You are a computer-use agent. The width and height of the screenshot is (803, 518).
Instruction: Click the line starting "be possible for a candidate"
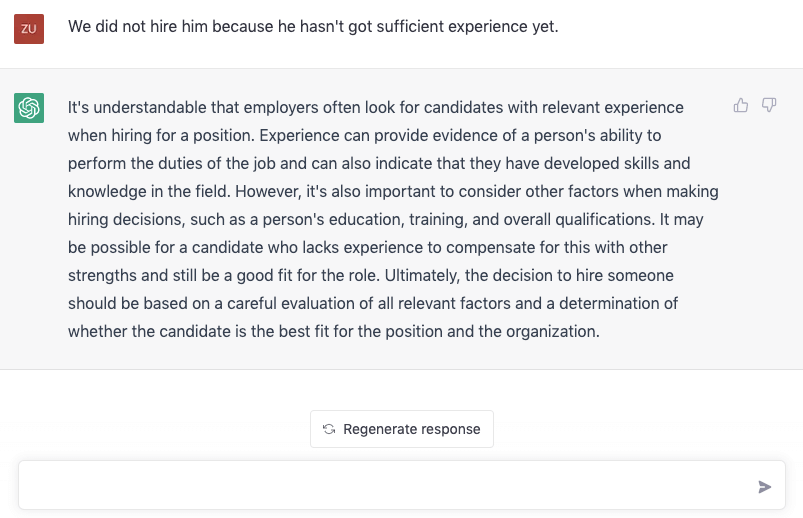368,247
